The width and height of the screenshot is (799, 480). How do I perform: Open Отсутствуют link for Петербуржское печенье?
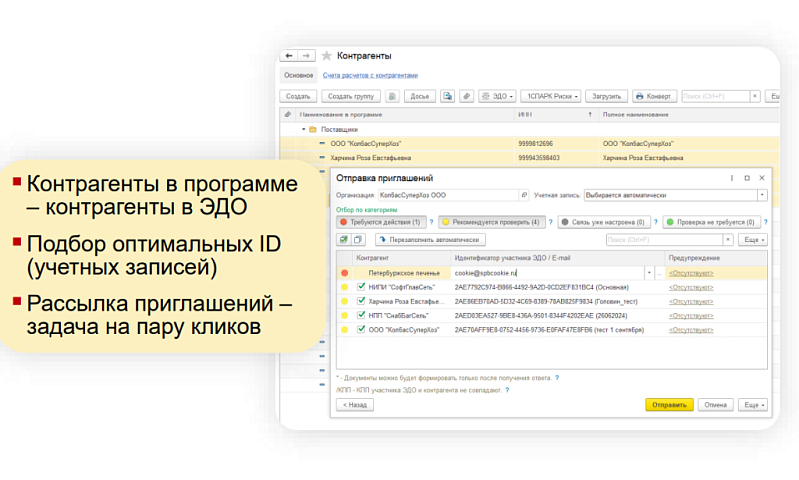[691, 273]
